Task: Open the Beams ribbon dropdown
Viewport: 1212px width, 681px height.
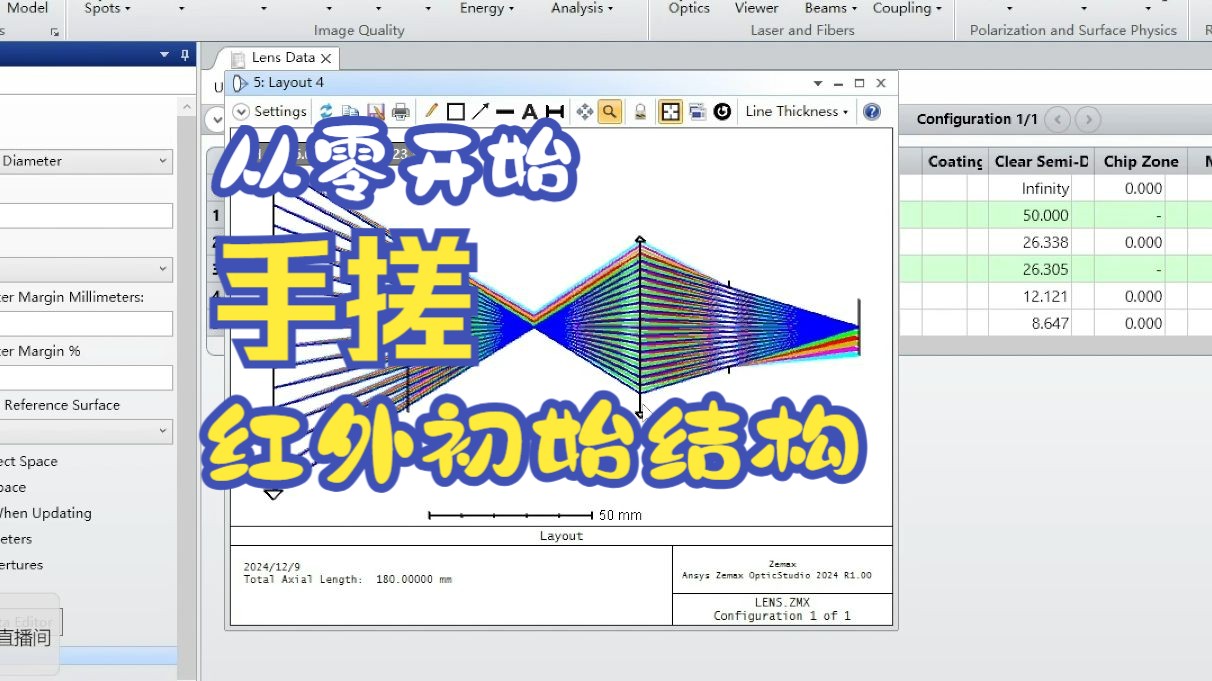Action: [x=831, y=8]
